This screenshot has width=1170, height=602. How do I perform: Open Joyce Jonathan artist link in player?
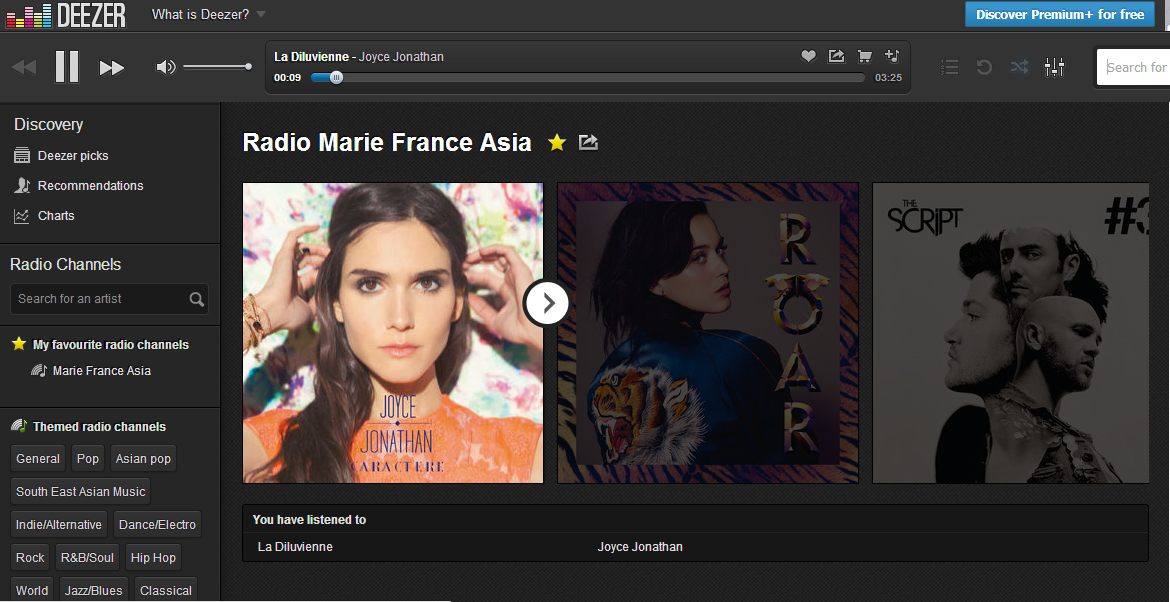tap(401, 57)
